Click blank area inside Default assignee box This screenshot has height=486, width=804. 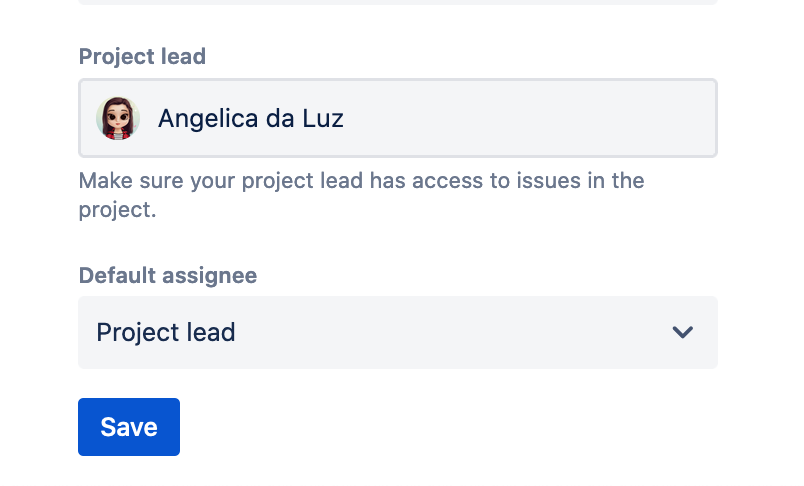click(450, 332)
